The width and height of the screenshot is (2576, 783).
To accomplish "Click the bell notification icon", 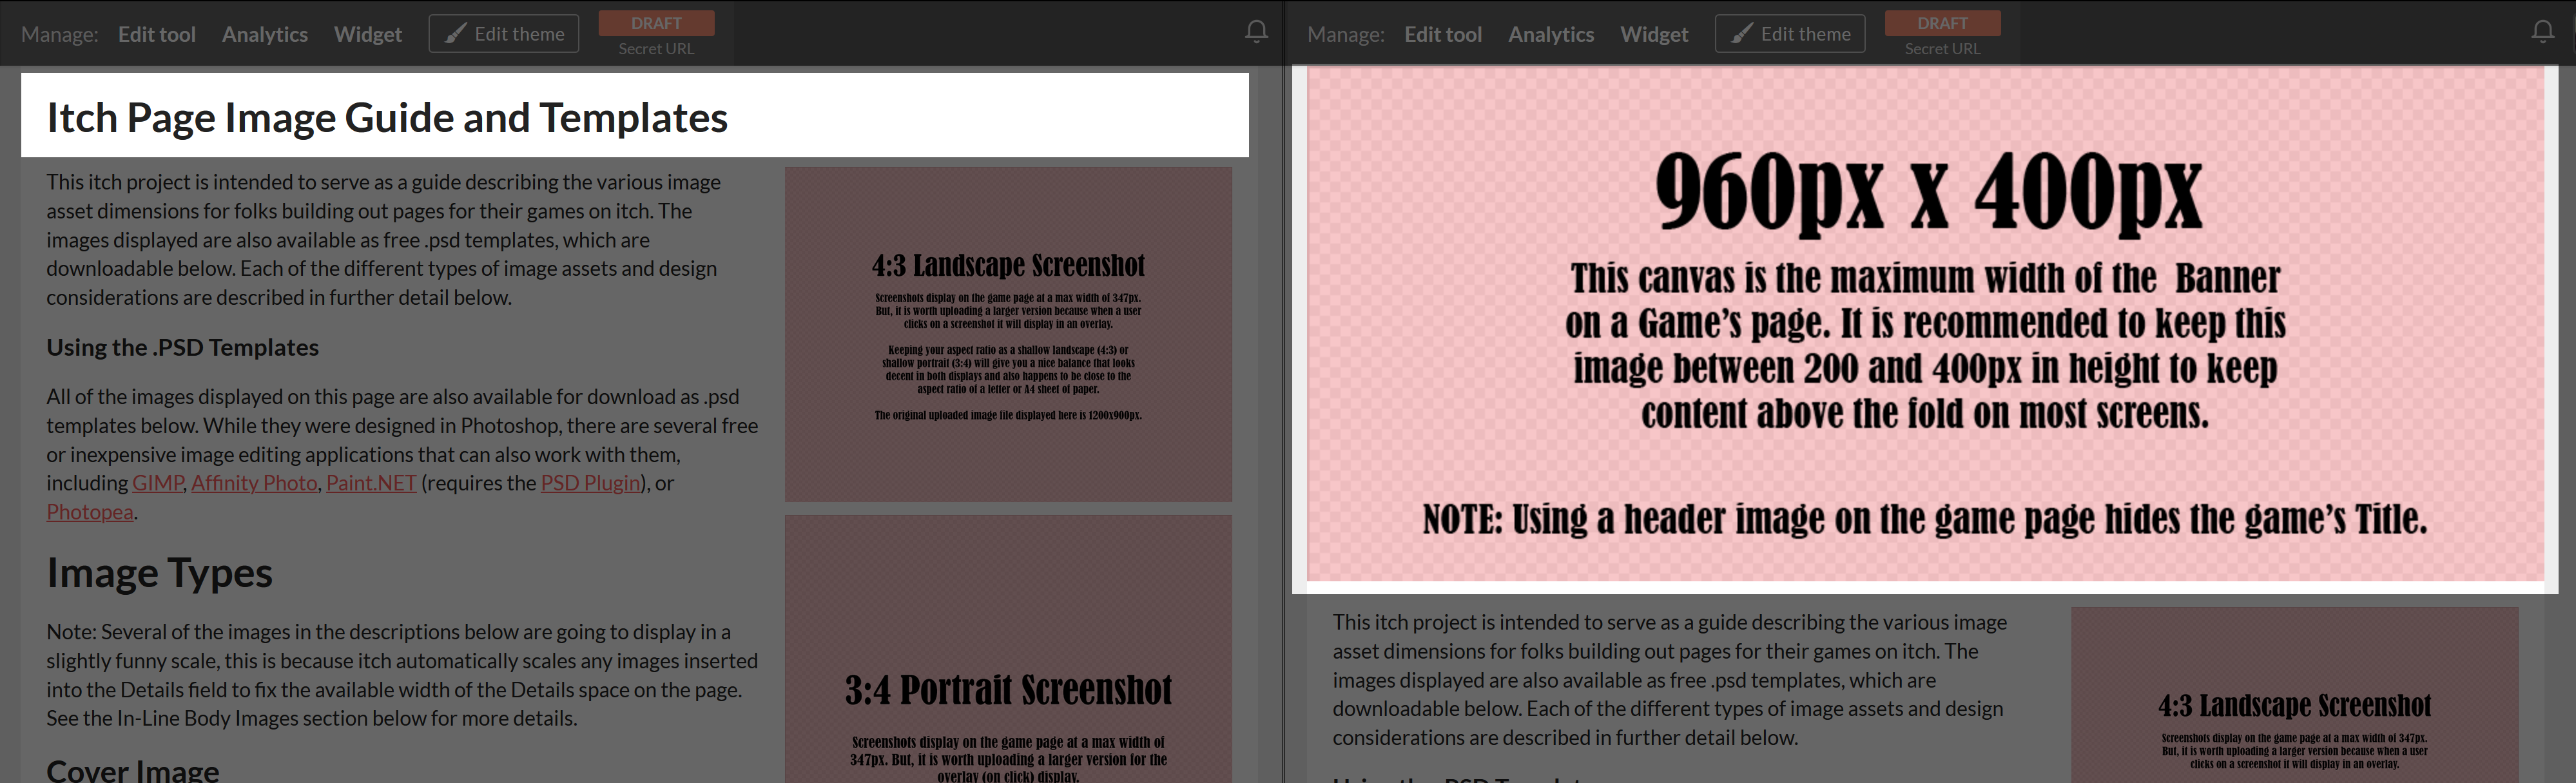I will pyautogui.click(x=1252, y=31).
